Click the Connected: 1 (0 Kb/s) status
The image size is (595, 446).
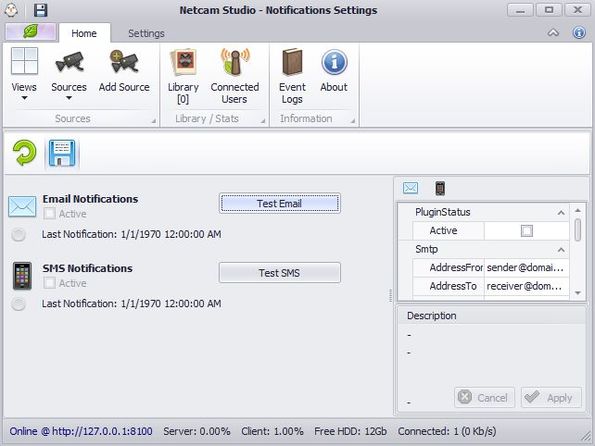tap(447, 432)
